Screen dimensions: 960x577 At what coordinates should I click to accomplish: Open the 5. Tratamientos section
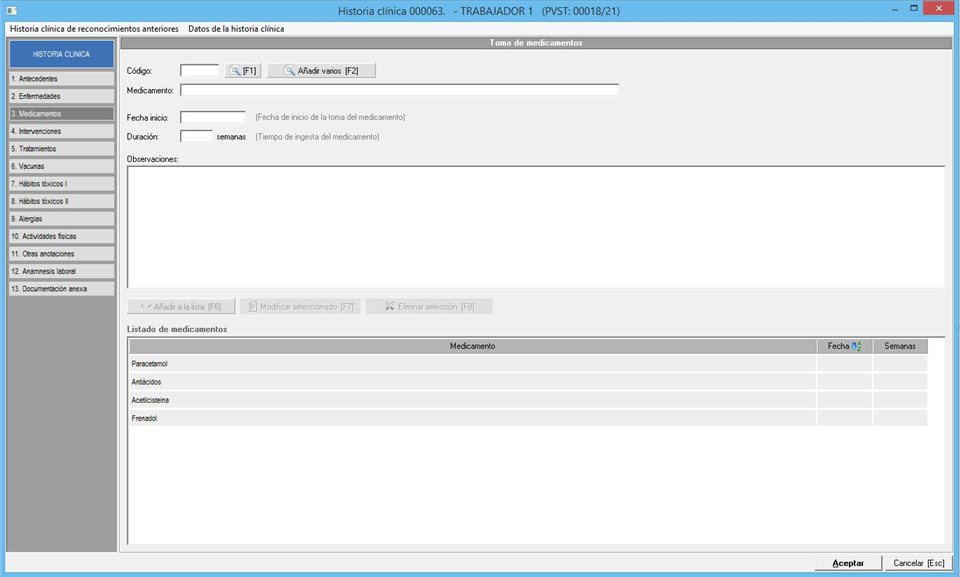61,148
